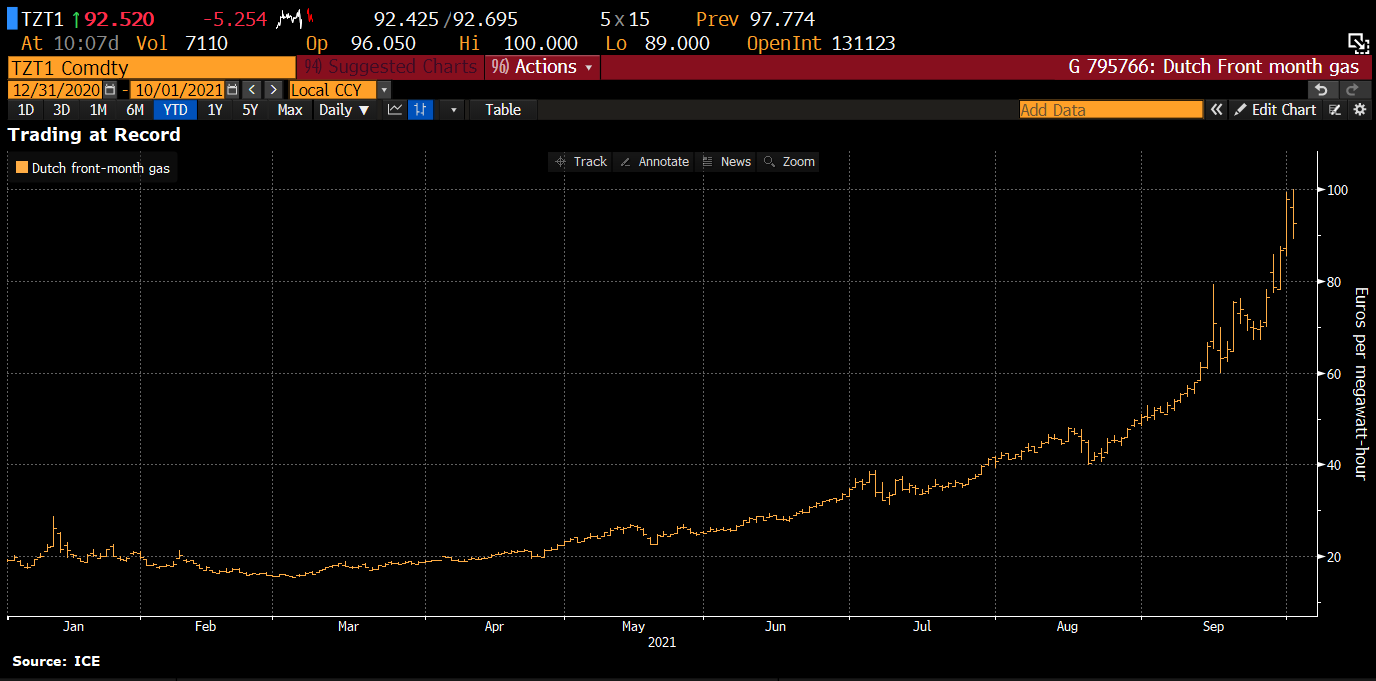Click the end date field 10/01/2021

(178, 90)
